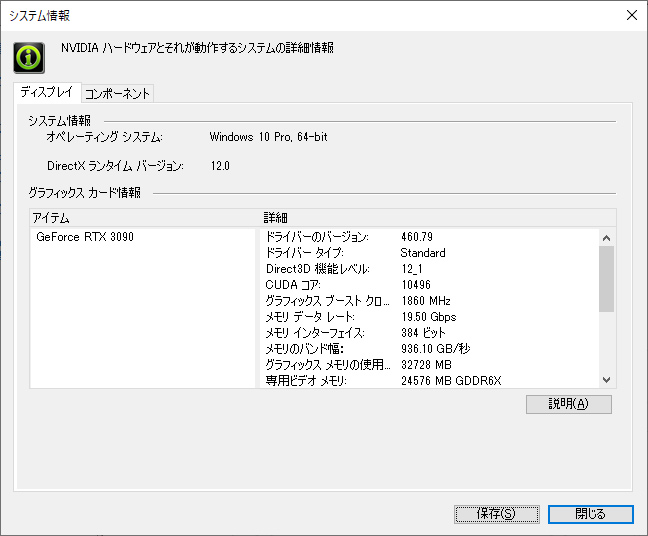
Task: Click the 32728 MB graphics memory value
Action: coord(426,365)
